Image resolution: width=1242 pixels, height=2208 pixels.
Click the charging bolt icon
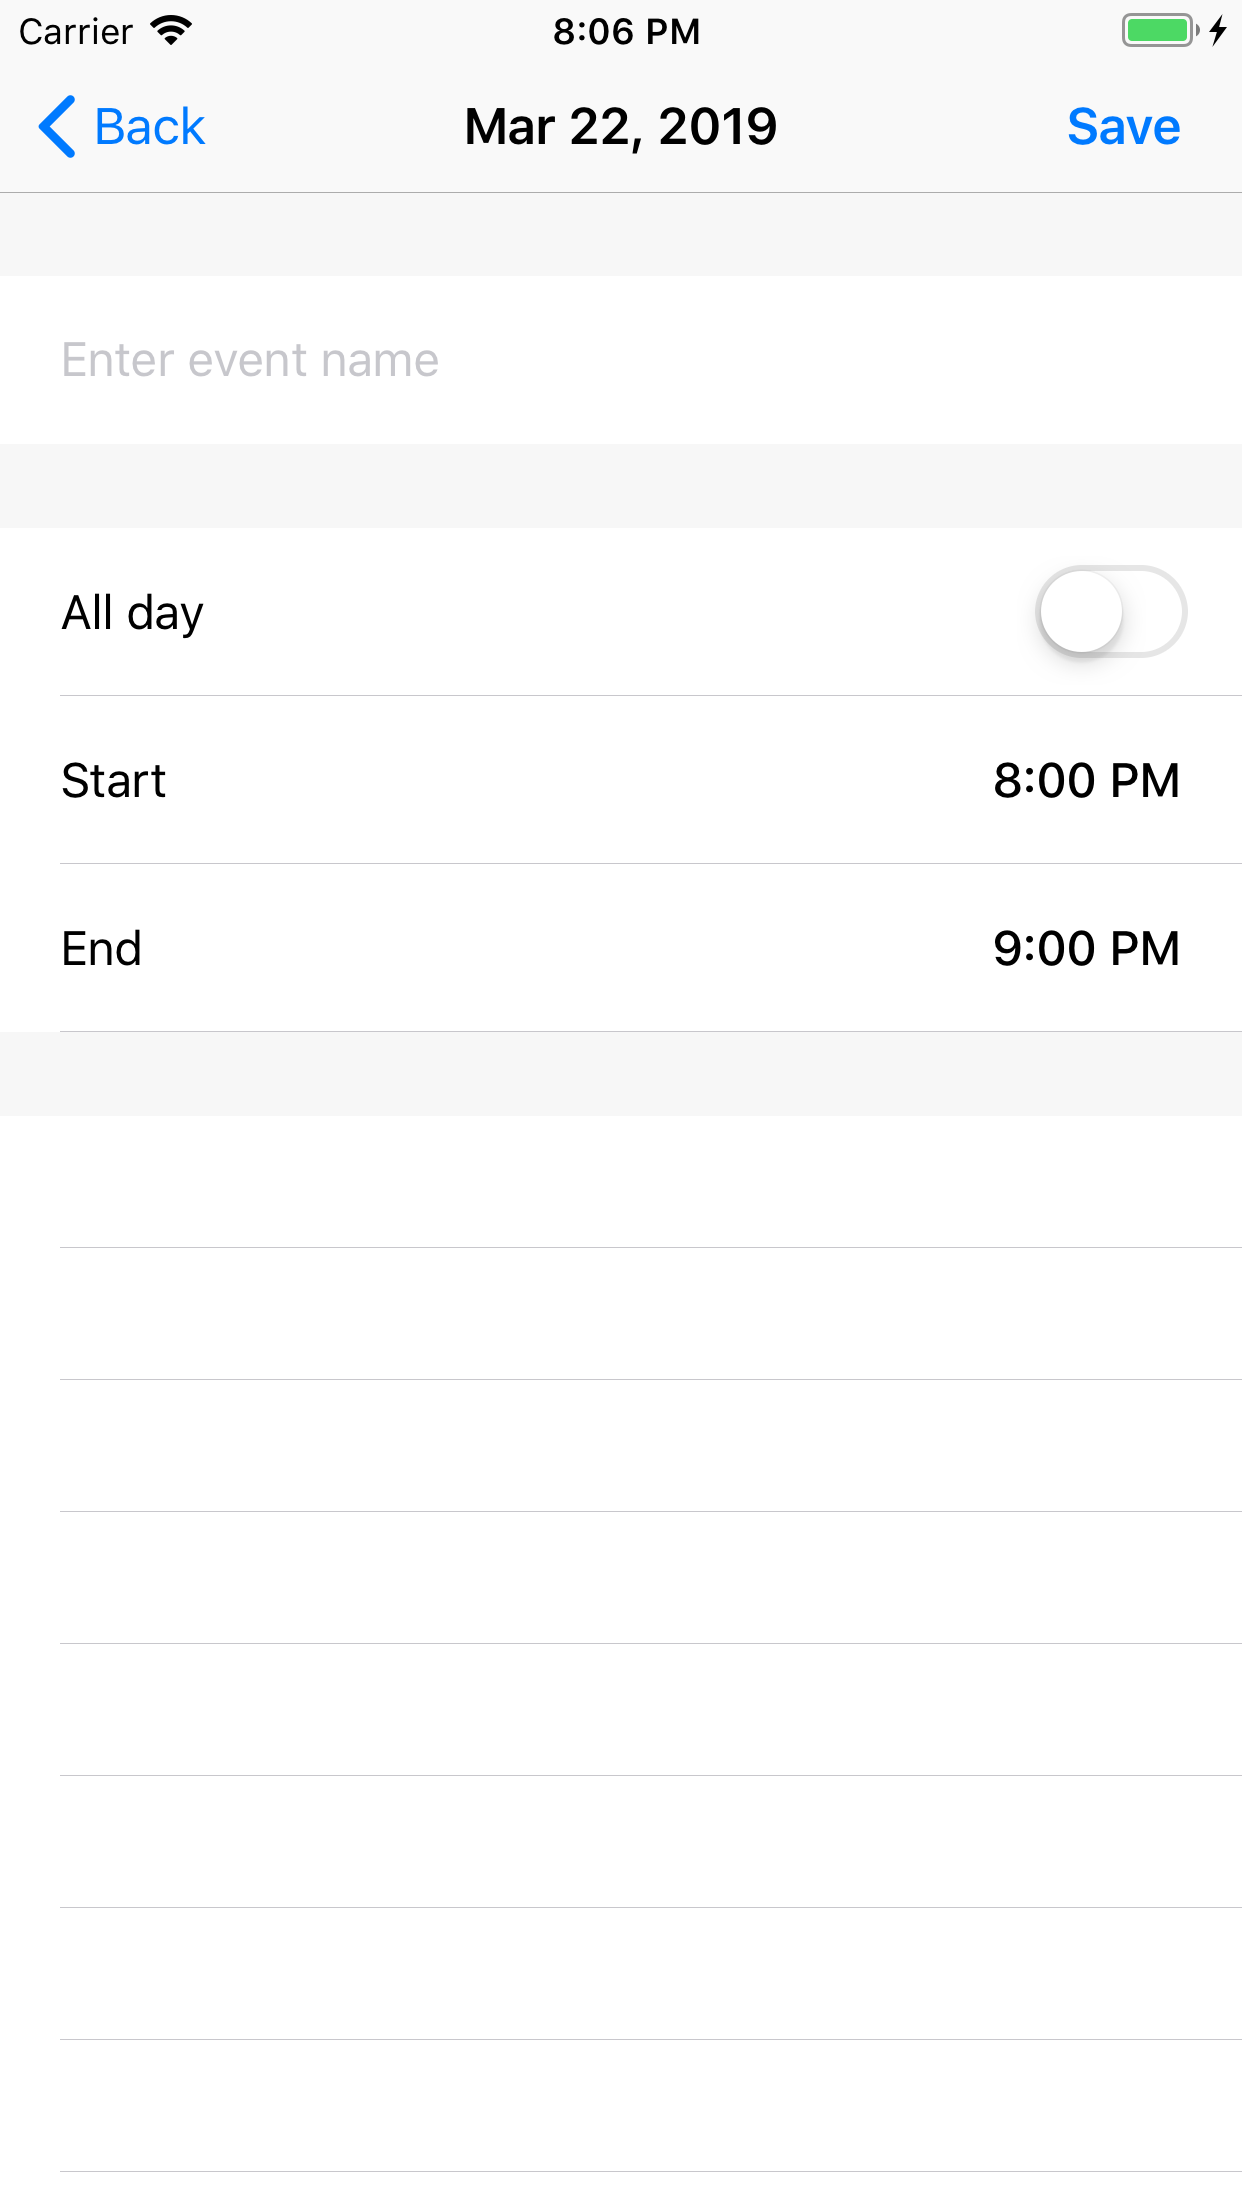coord(1217,31)
